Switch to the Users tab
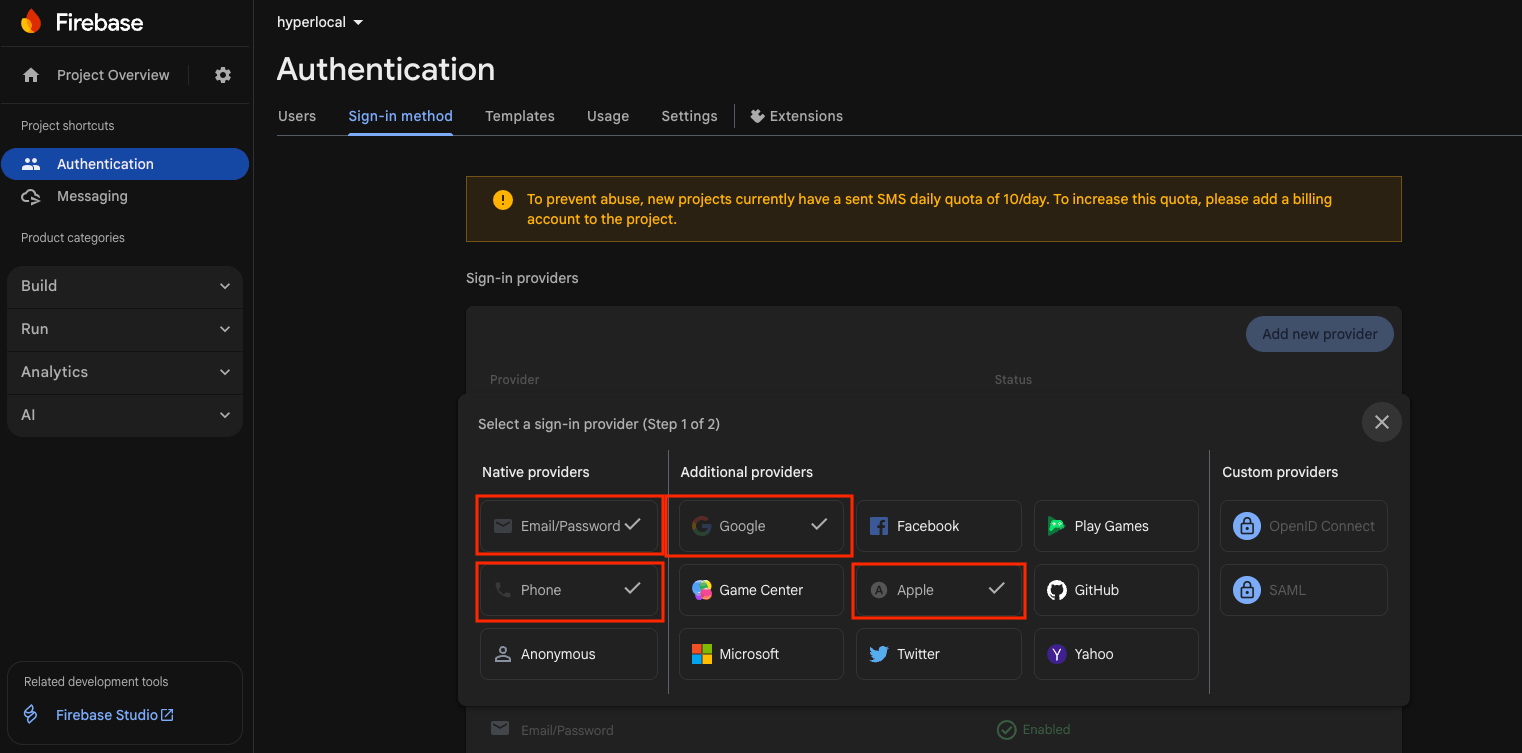Image resolution: width=1522 pixels, height=753 pixels. 297,116
